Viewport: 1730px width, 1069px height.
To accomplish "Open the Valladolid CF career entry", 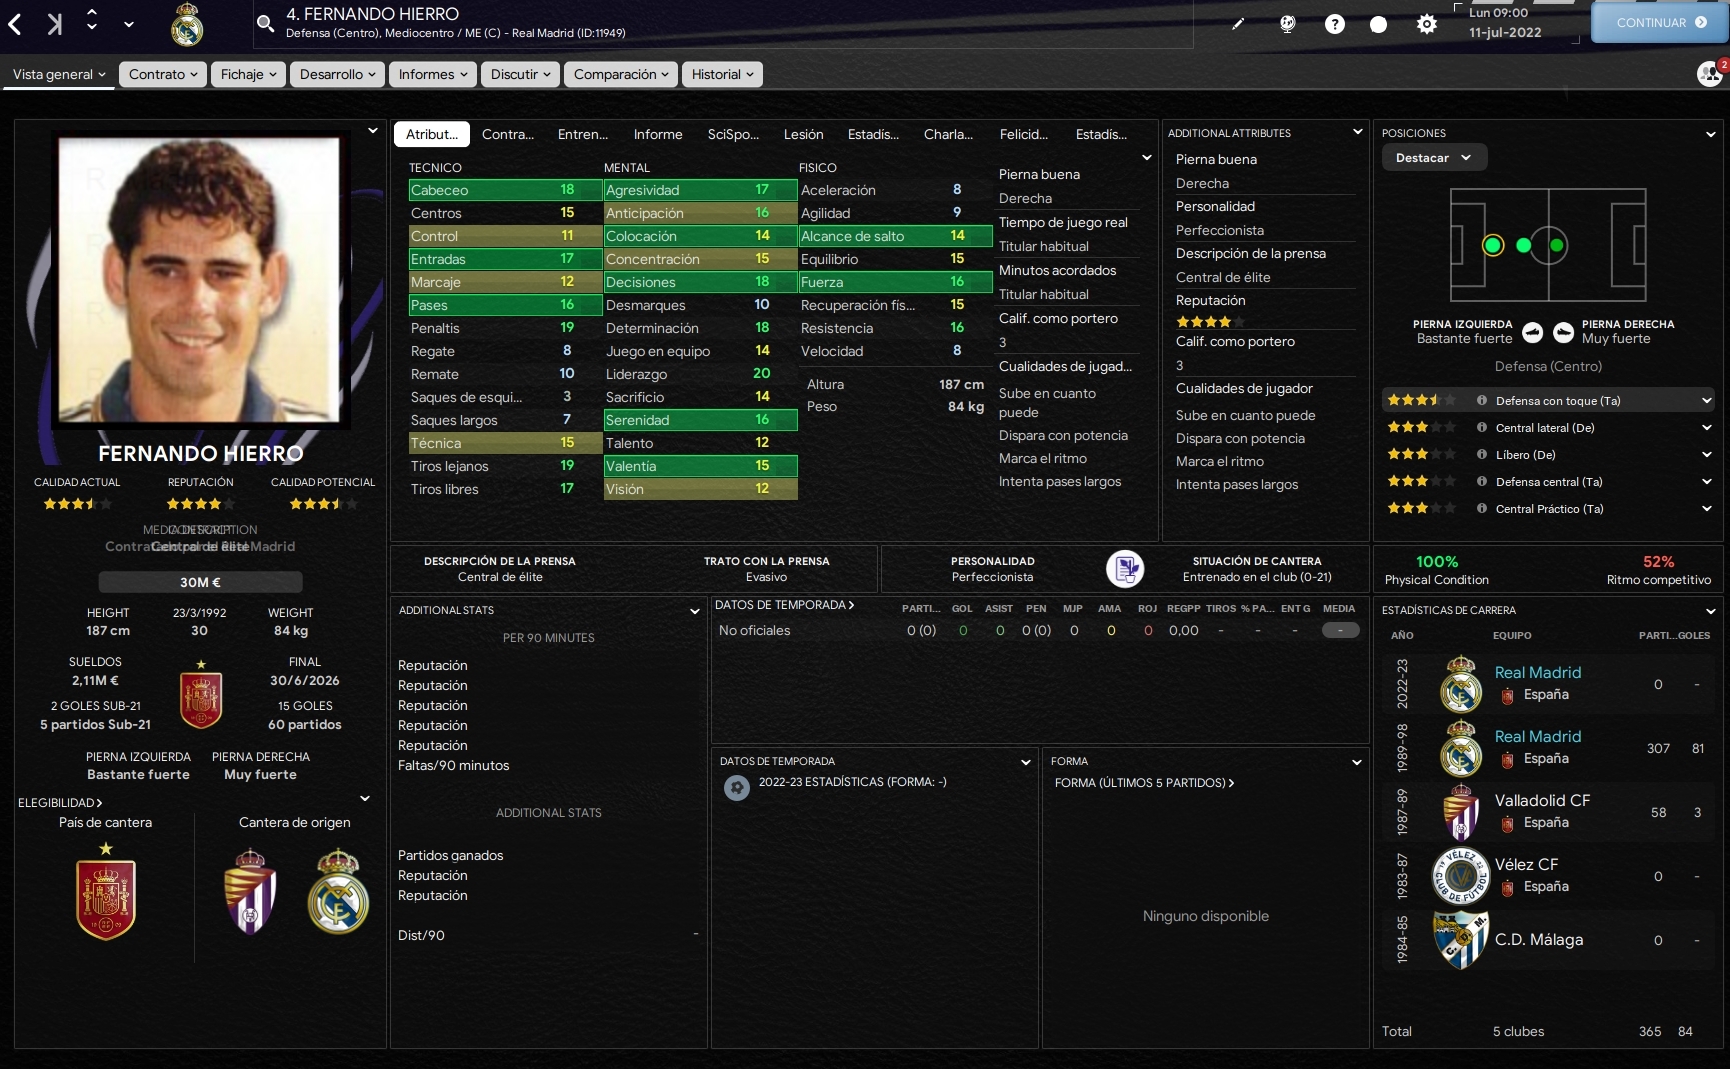I will tap(1542, 800).
